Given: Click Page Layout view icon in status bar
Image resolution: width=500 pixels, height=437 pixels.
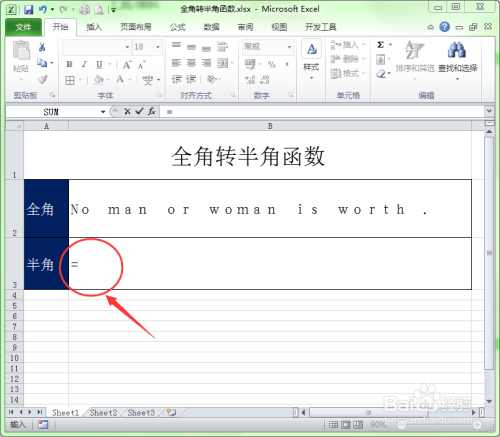Looking at the screenshot, I should pos(346,425).
